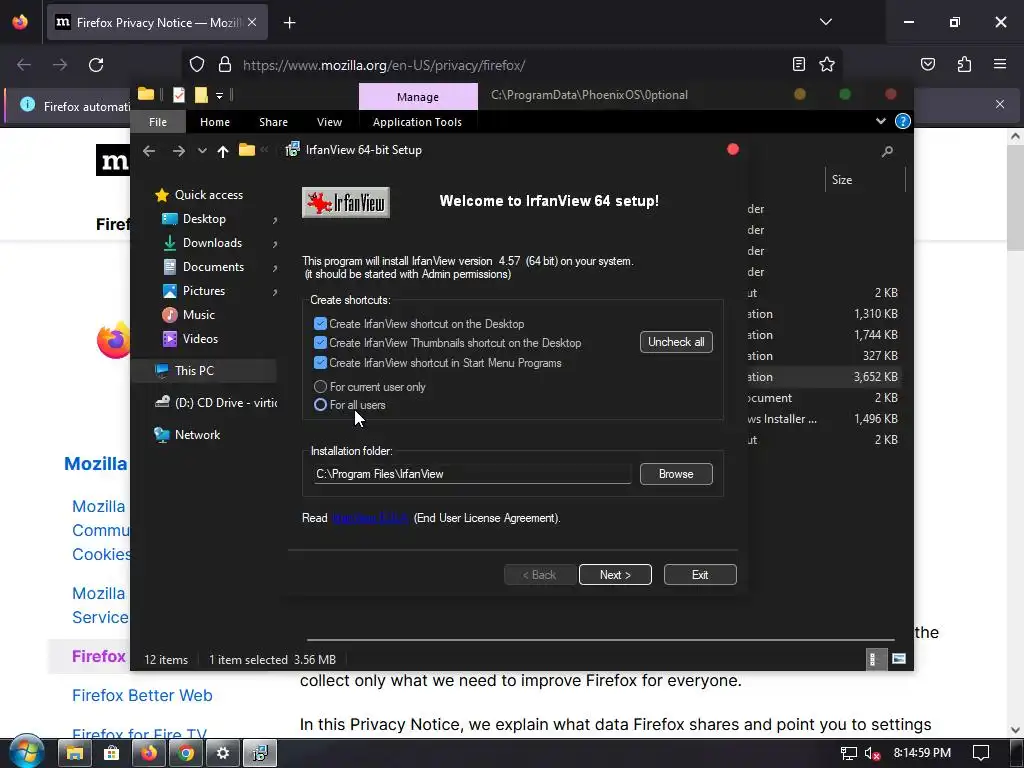Click the IrfanView logo image
The height and width of the screenshot is (768, 1024).
tap(345, 202)
